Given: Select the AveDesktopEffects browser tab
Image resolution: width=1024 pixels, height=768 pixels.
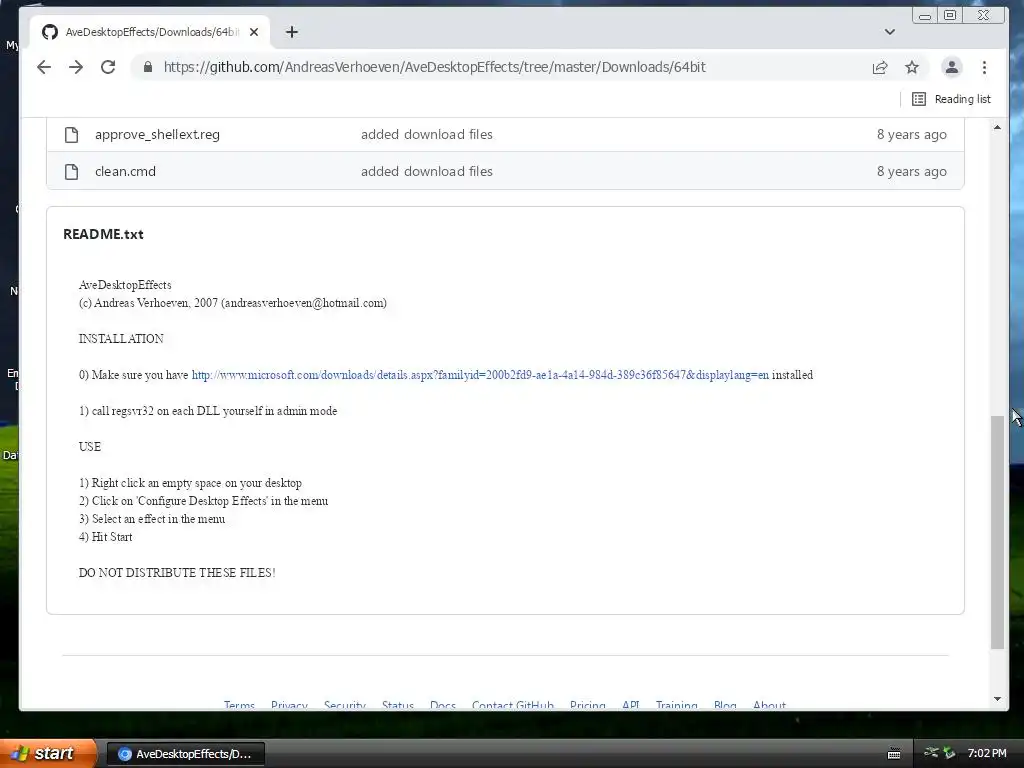Looking at the screenshot, I should pyautogui.click(x=150, y=32).
